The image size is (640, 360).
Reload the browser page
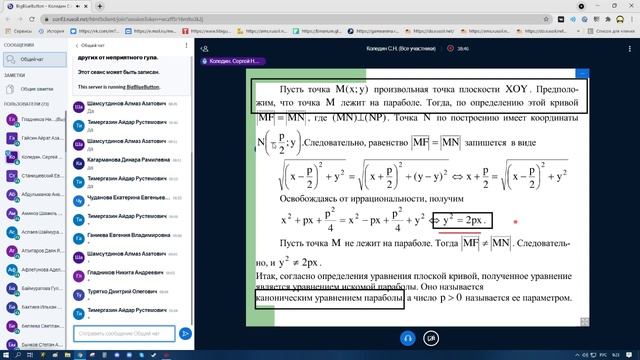pyautogui.click(x=32, y=19)
